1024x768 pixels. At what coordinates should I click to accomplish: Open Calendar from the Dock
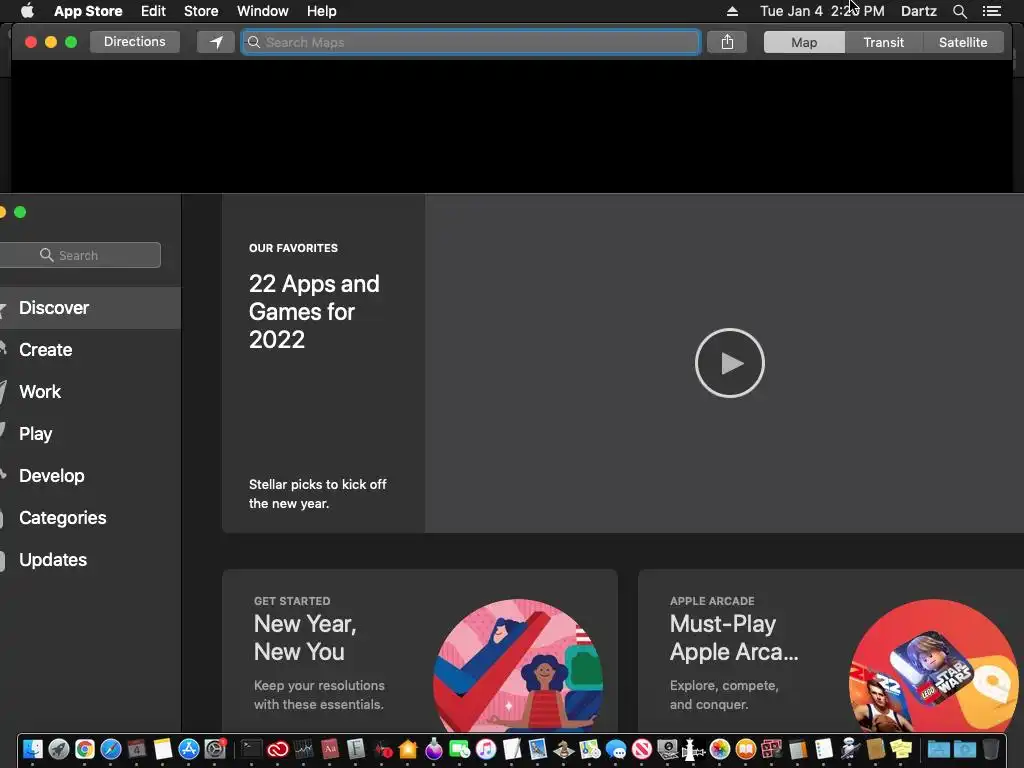click(136, 749)
